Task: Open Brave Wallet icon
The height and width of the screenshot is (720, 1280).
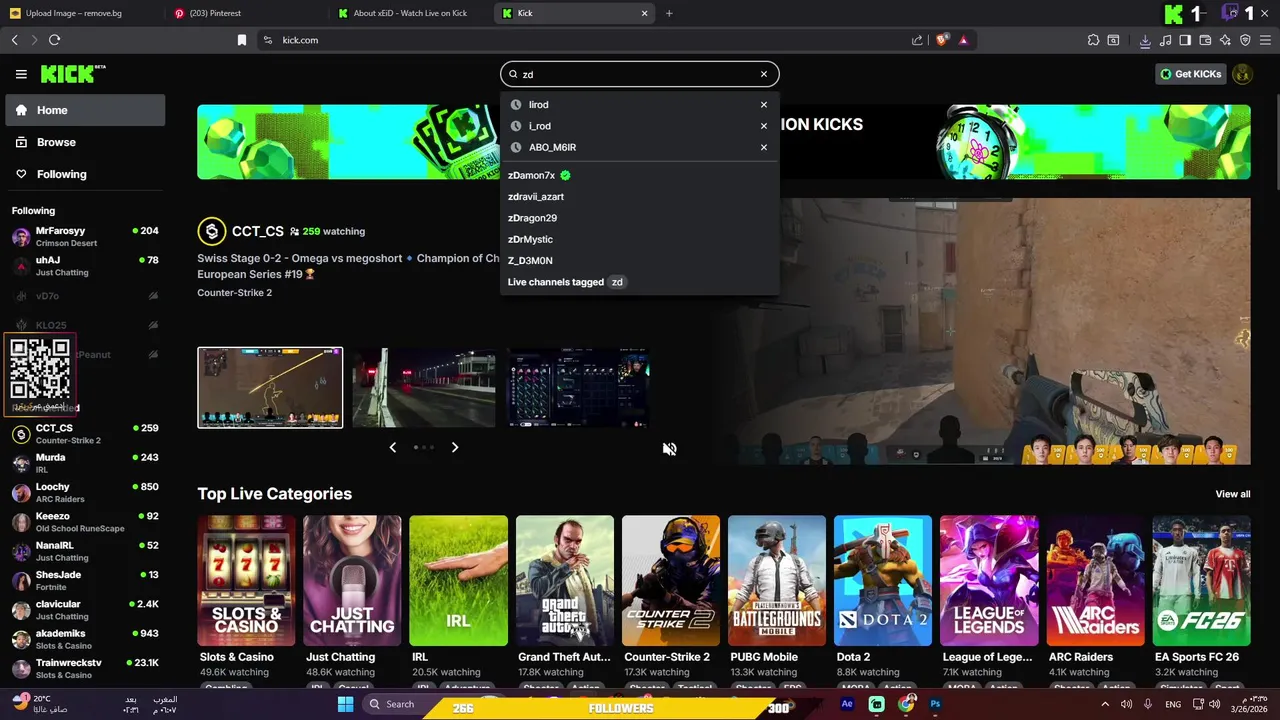Action: (1205, 40)
